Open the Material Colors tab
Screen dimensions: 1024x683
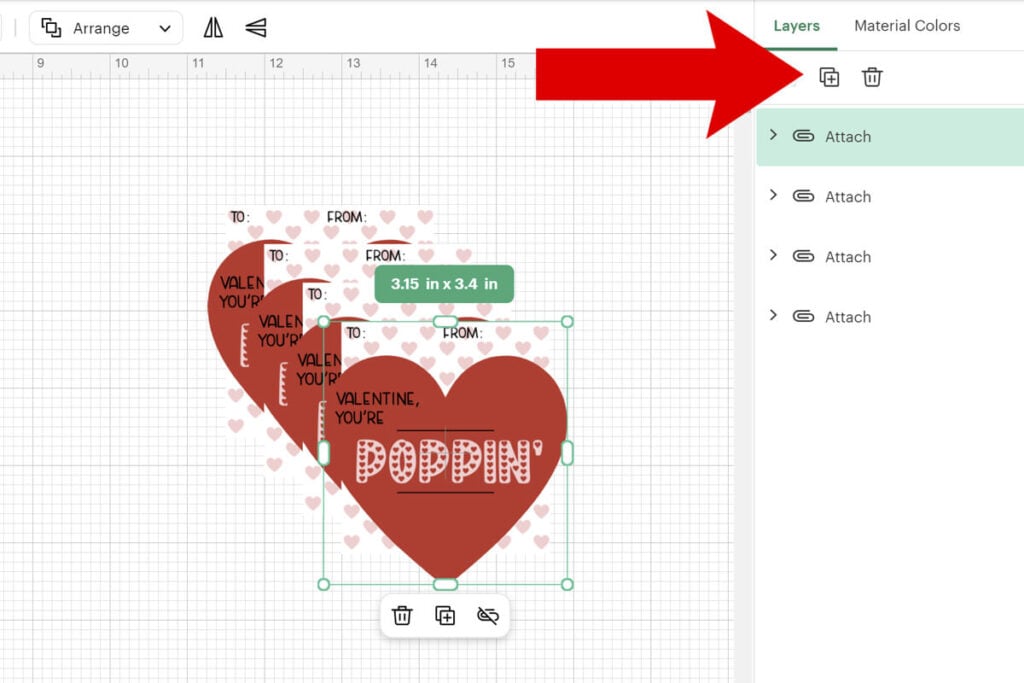(906, 26)
